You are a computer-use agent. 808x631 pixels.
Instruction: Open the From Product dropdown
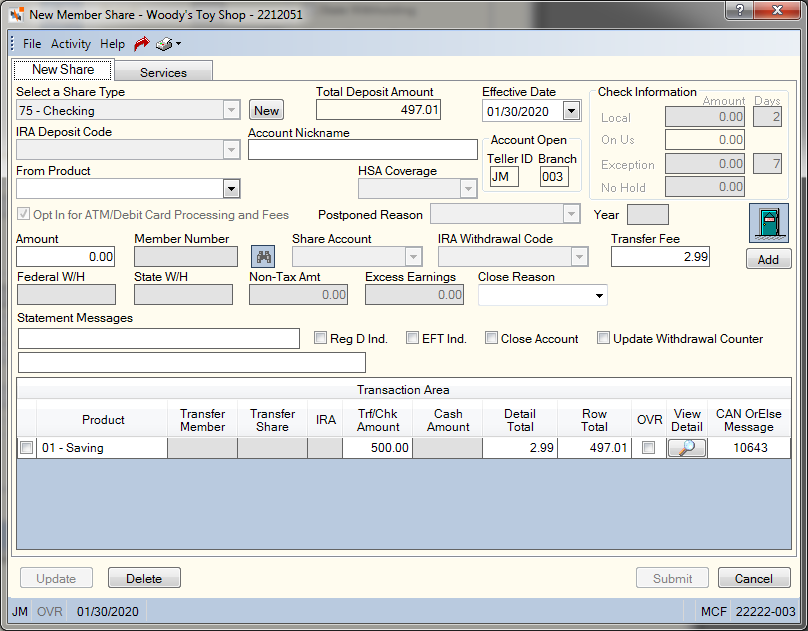coord(231,189)
